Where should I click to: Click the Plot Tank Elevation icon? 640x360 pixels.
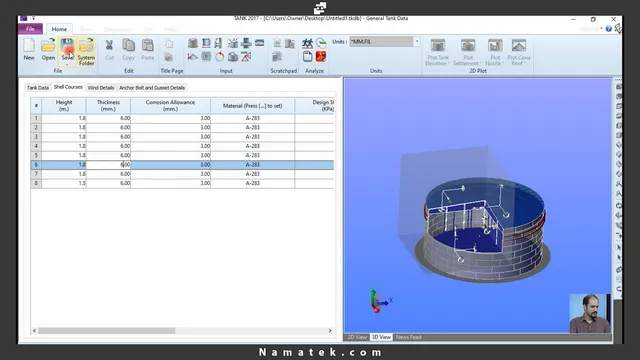pos(438,52)
